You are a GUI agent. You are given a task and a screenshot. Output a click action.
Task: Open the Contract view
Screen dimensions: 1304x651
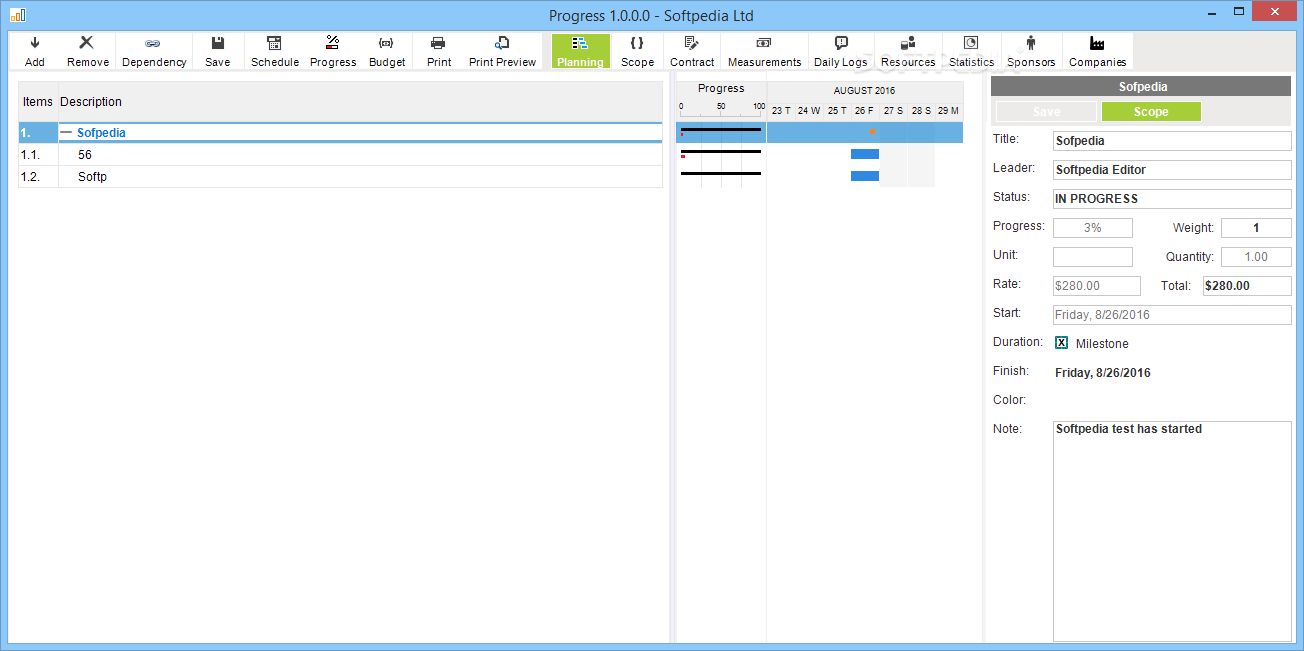pos(692,51)
